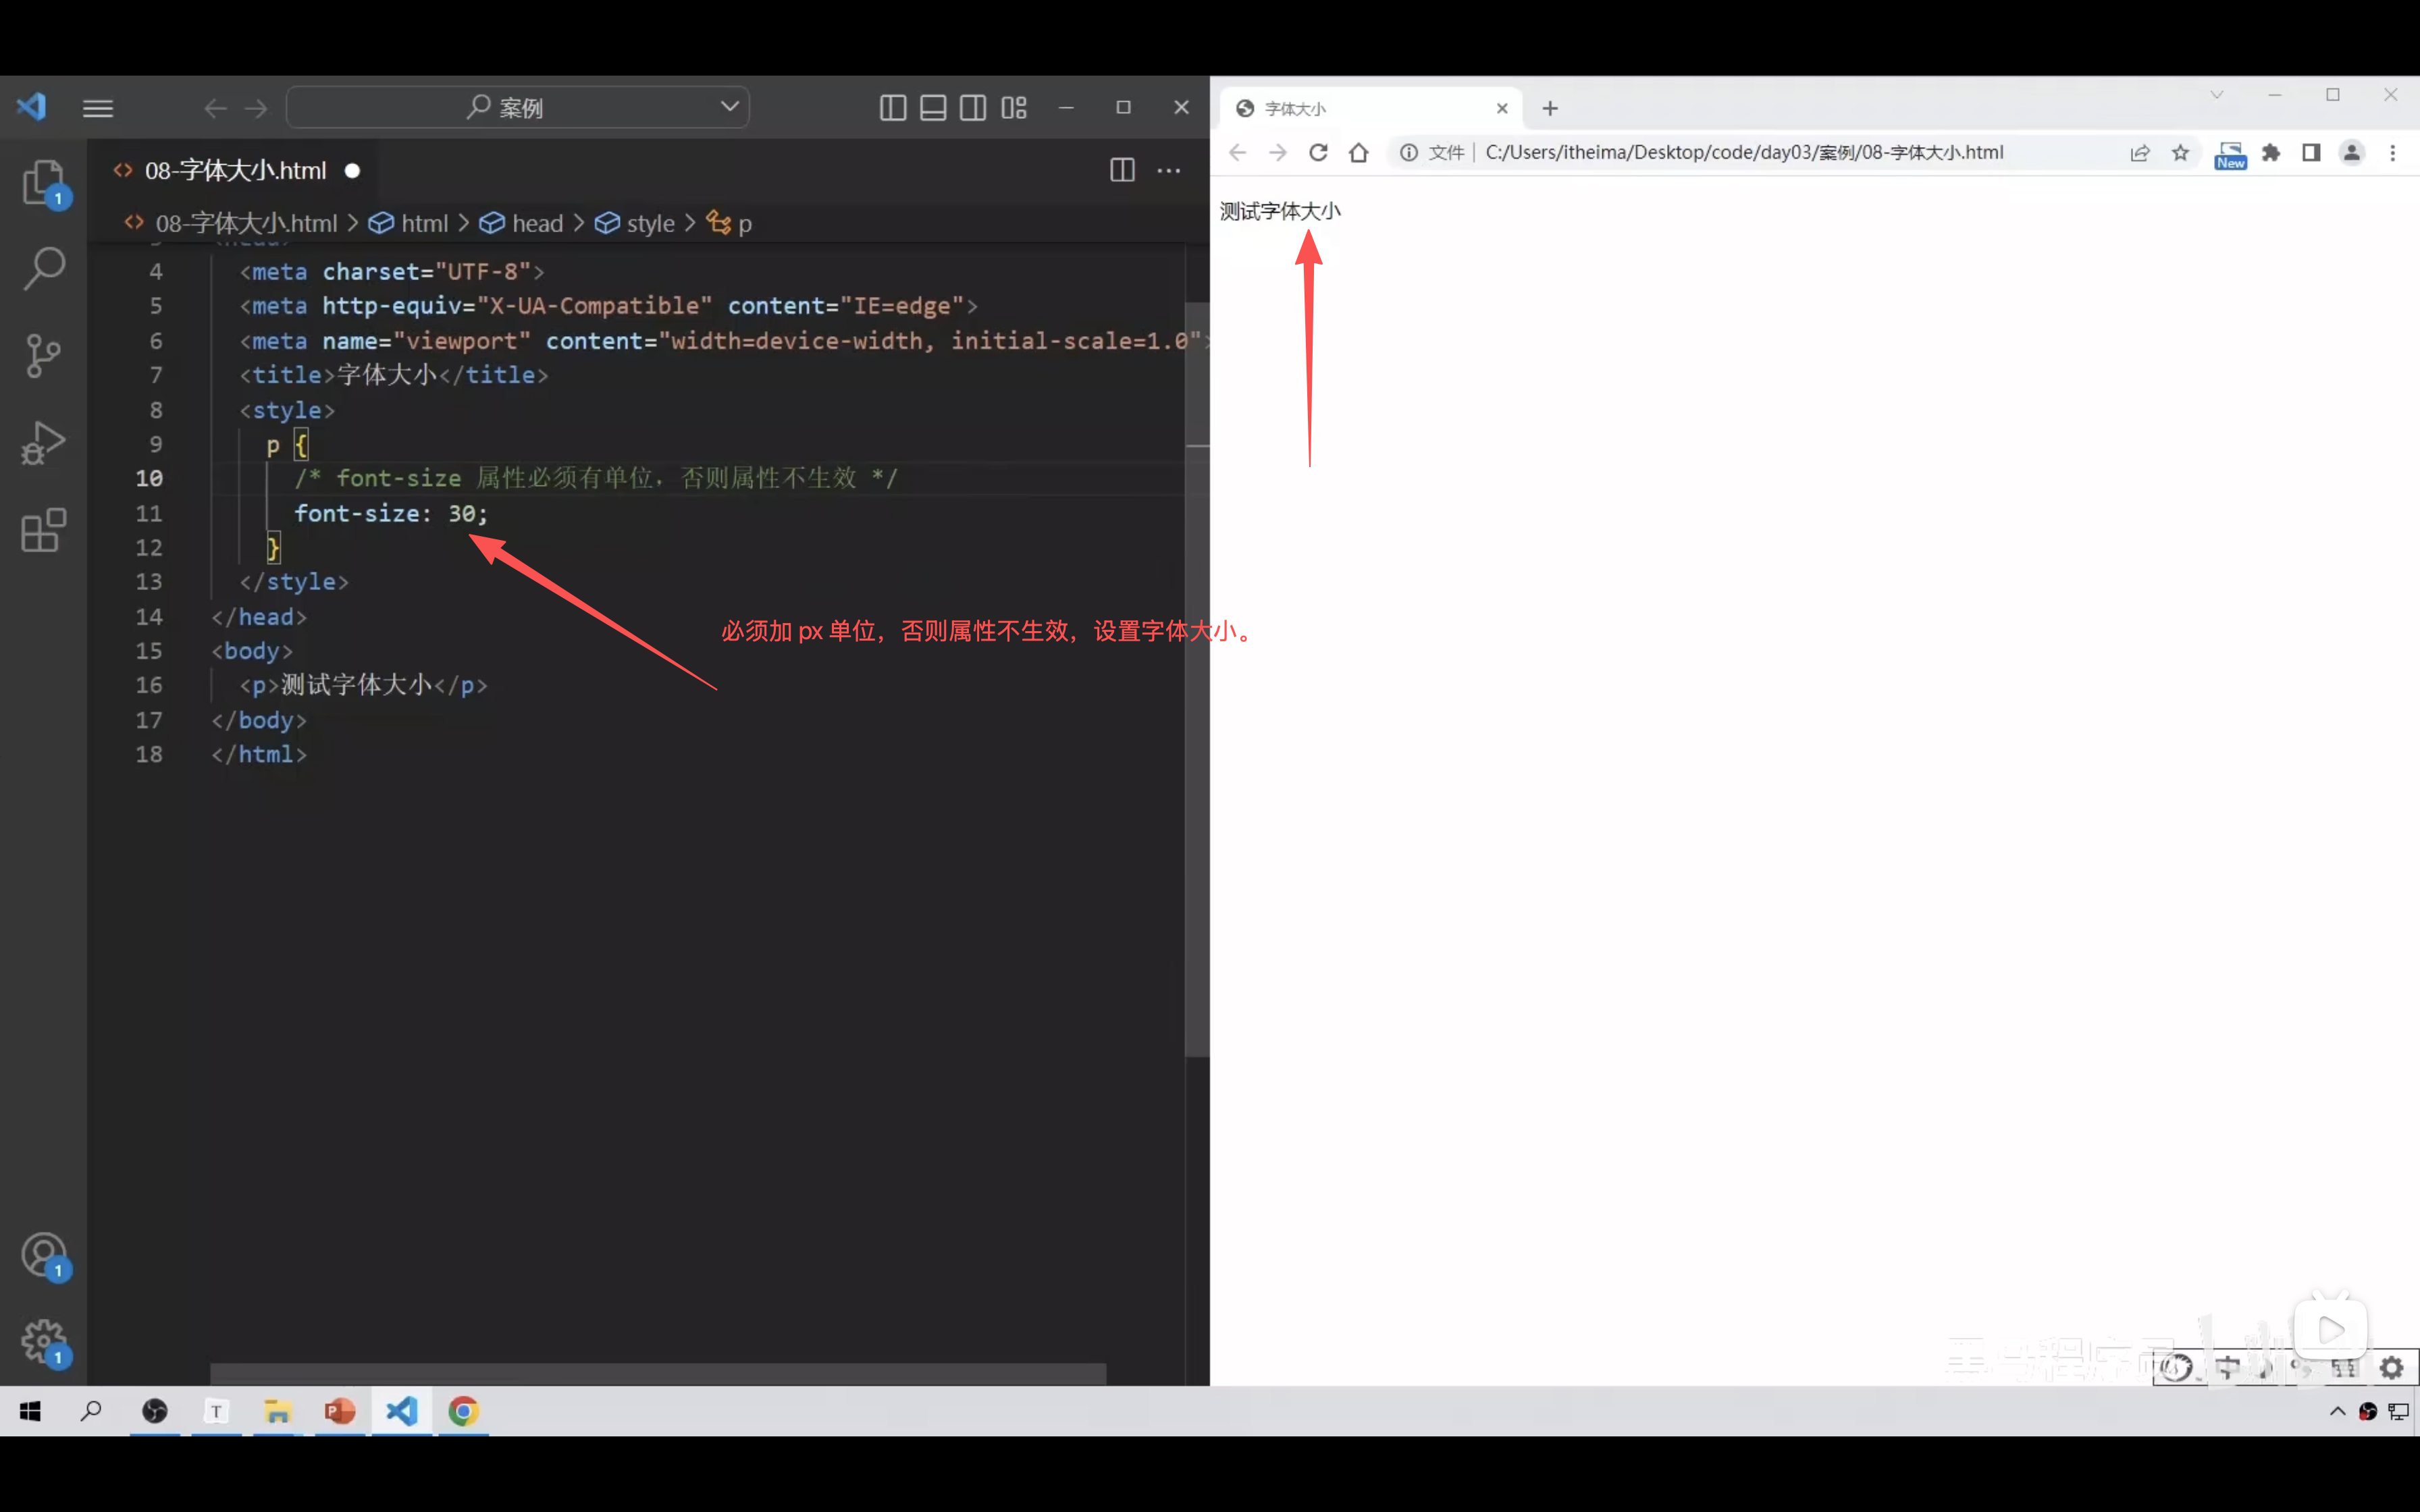Image resolution: width=2420 pixels, height=1512 pixels.
Task: Click the Chrome address bar URL
Action: [1744, 152]
